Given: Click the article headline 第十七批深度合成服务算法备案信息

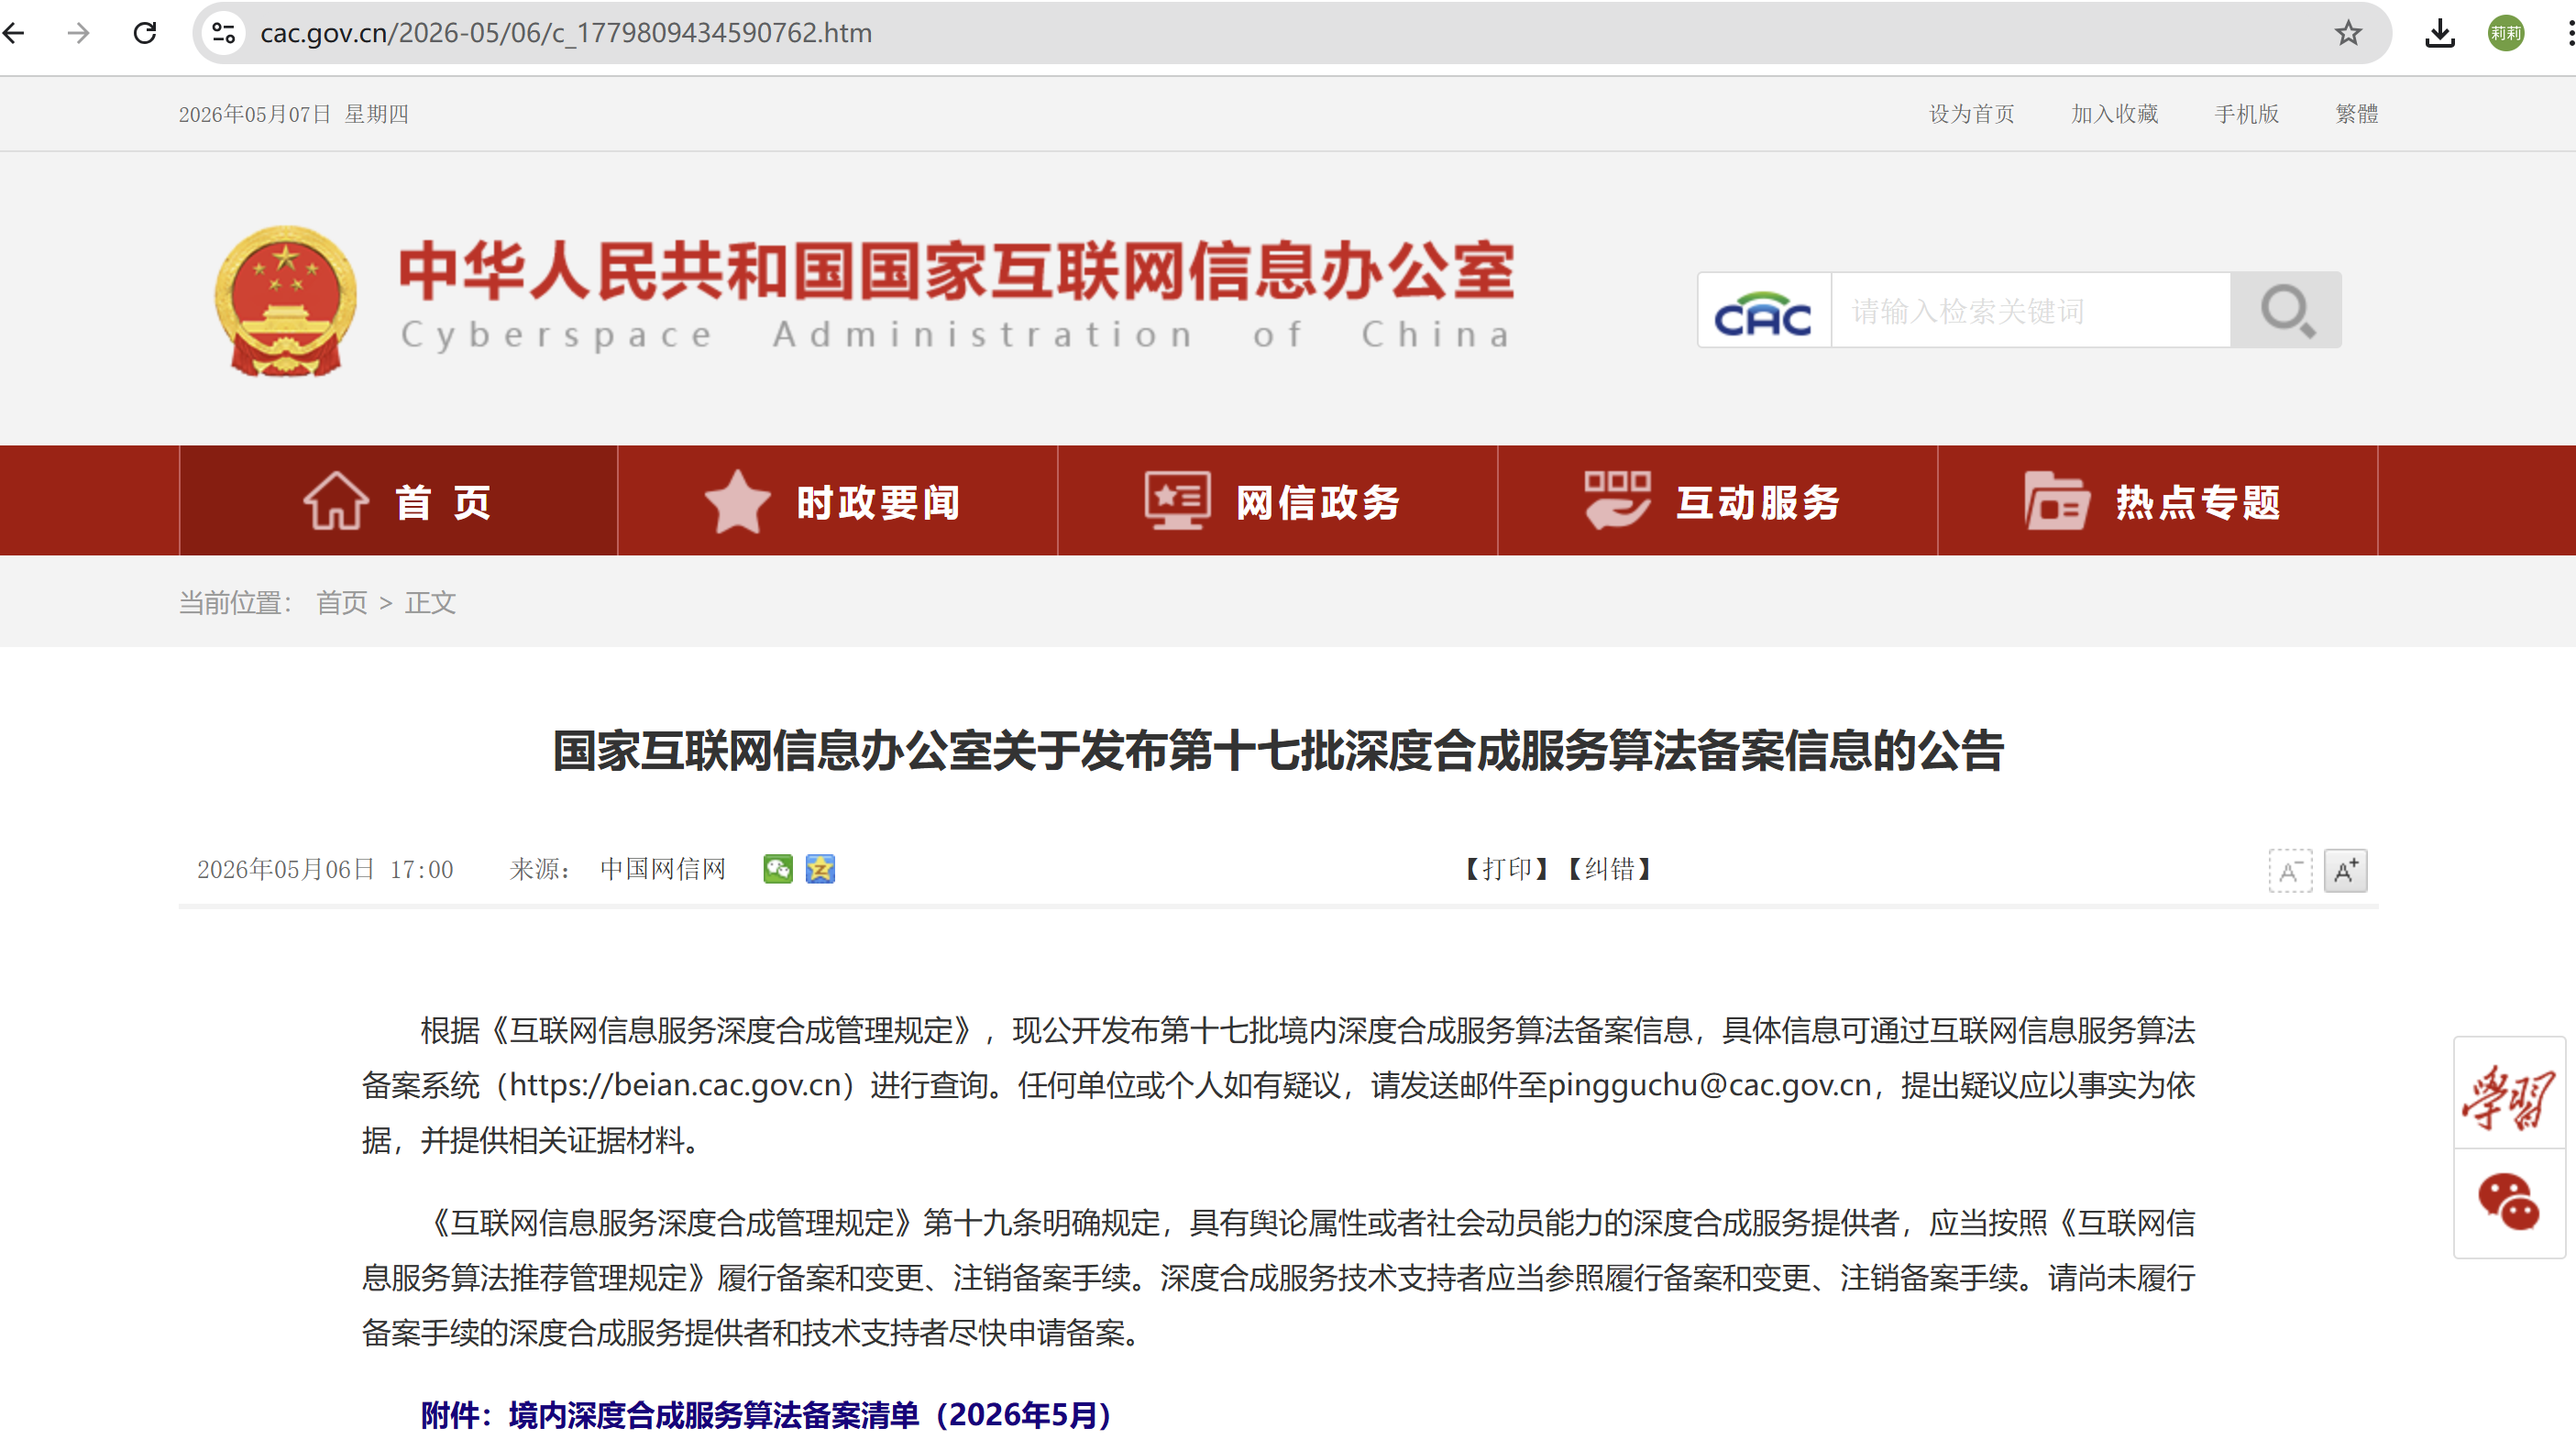Looking at the screenshot, I should [x=1278, y=751].
